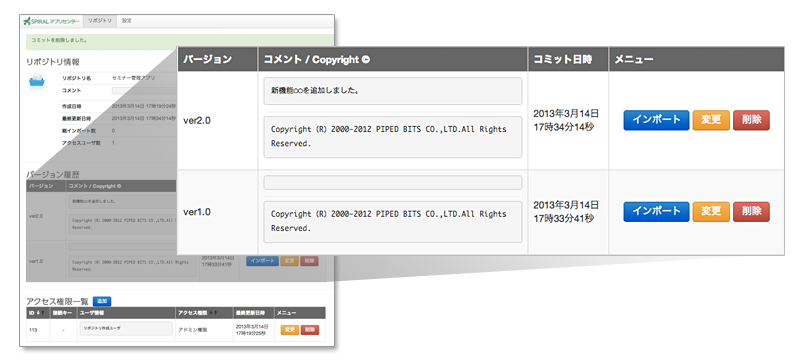
Task: Click the リポジトリ名 label
Action: pyautogui.click(x=77, y=78)
